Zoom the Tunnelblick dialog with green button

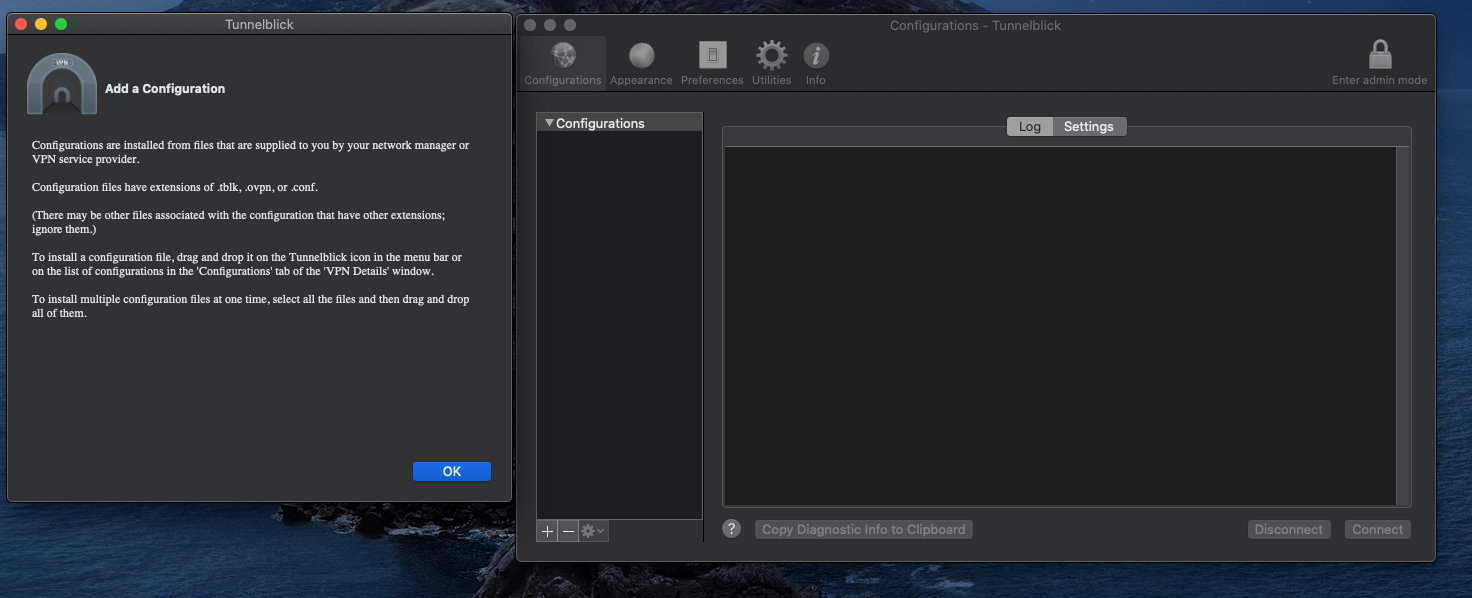coord(61,24)
